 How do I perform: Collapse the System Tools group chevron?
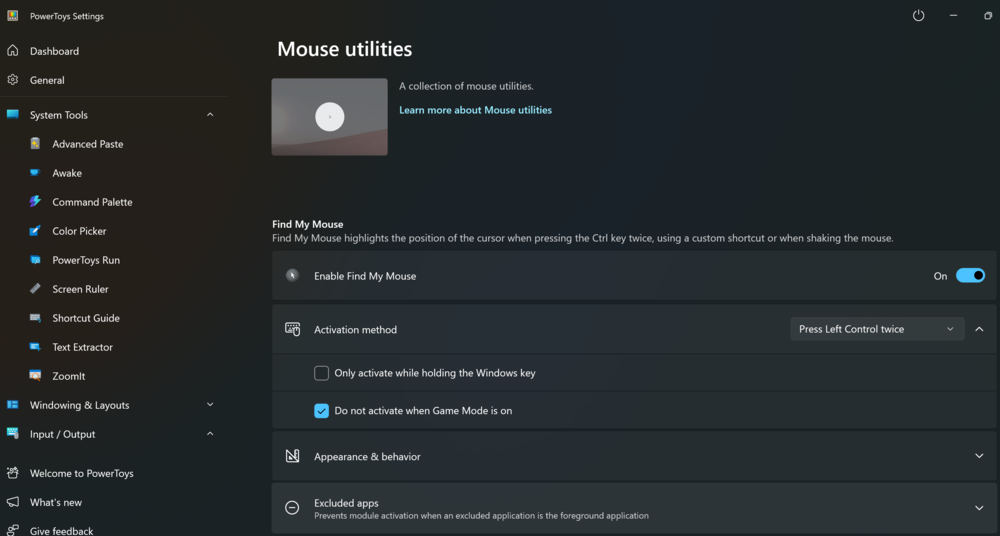(210, 115)
